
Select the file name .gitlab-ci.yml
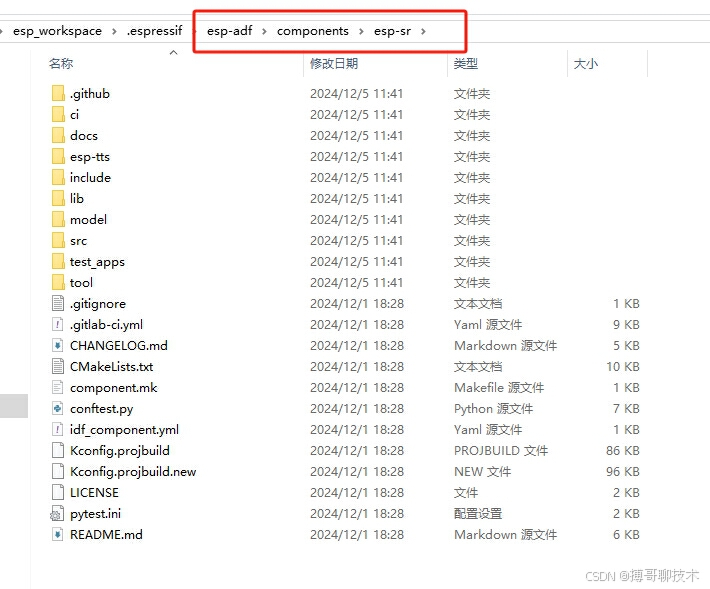tap(106, 325)
